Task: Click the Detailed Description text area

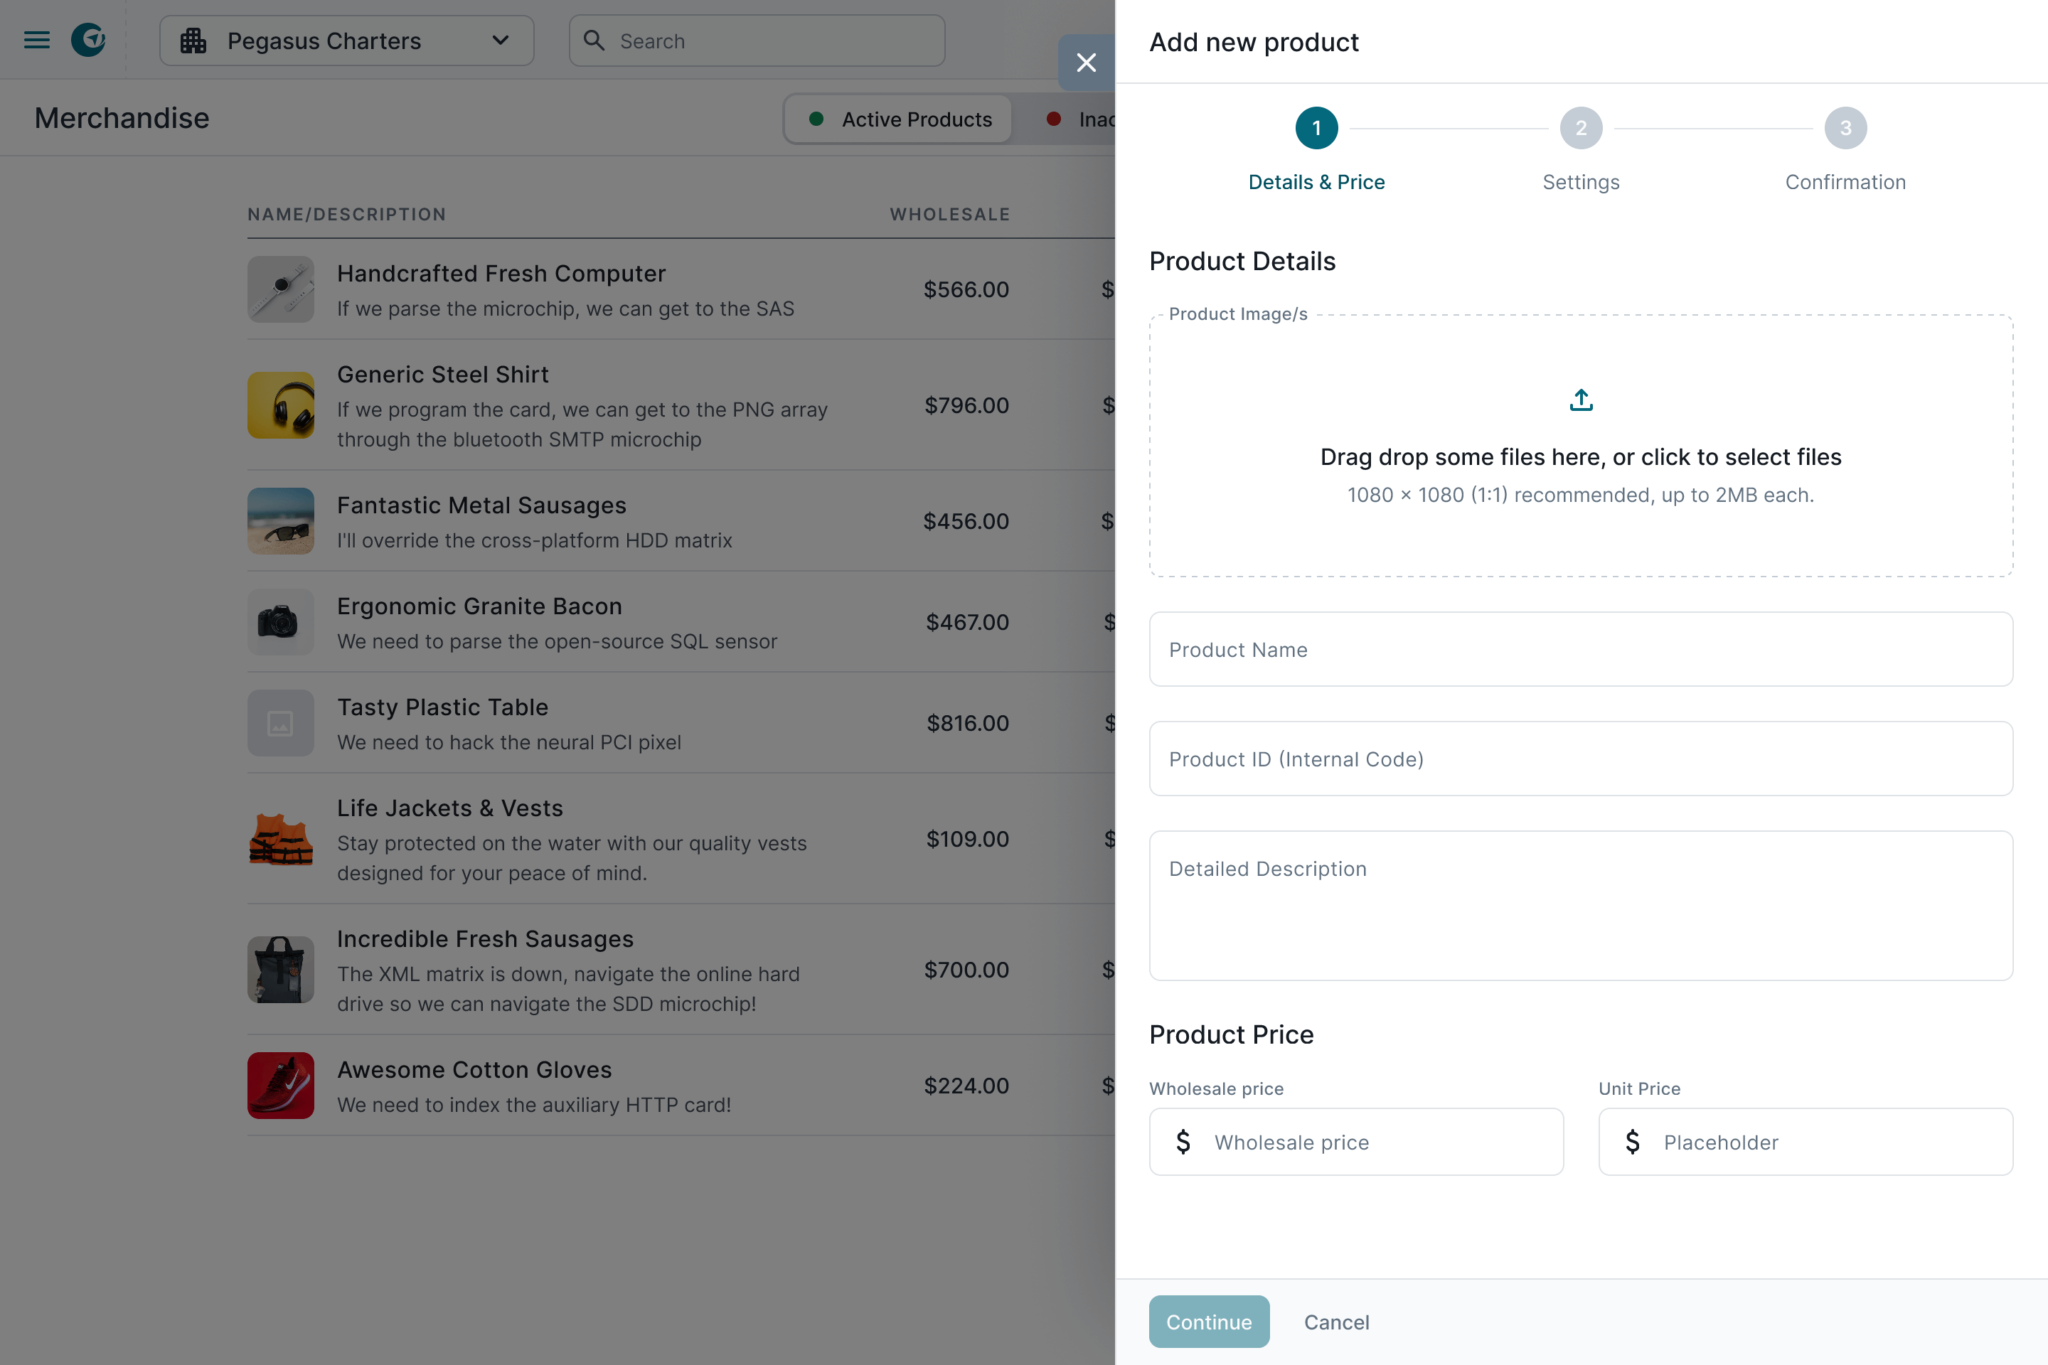Action: coord(1580,905)
